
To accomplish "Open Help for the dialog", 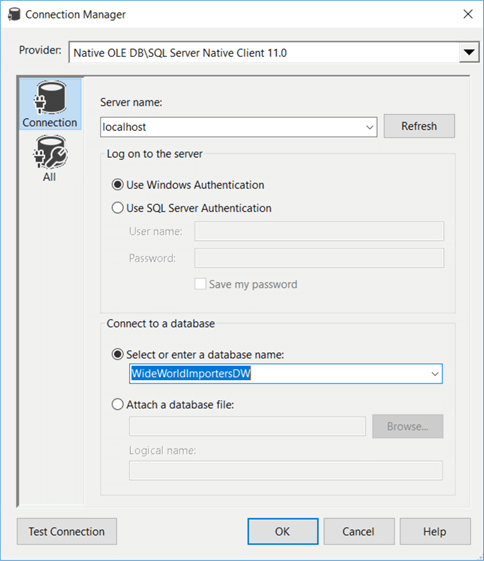I will click(435, 532).
